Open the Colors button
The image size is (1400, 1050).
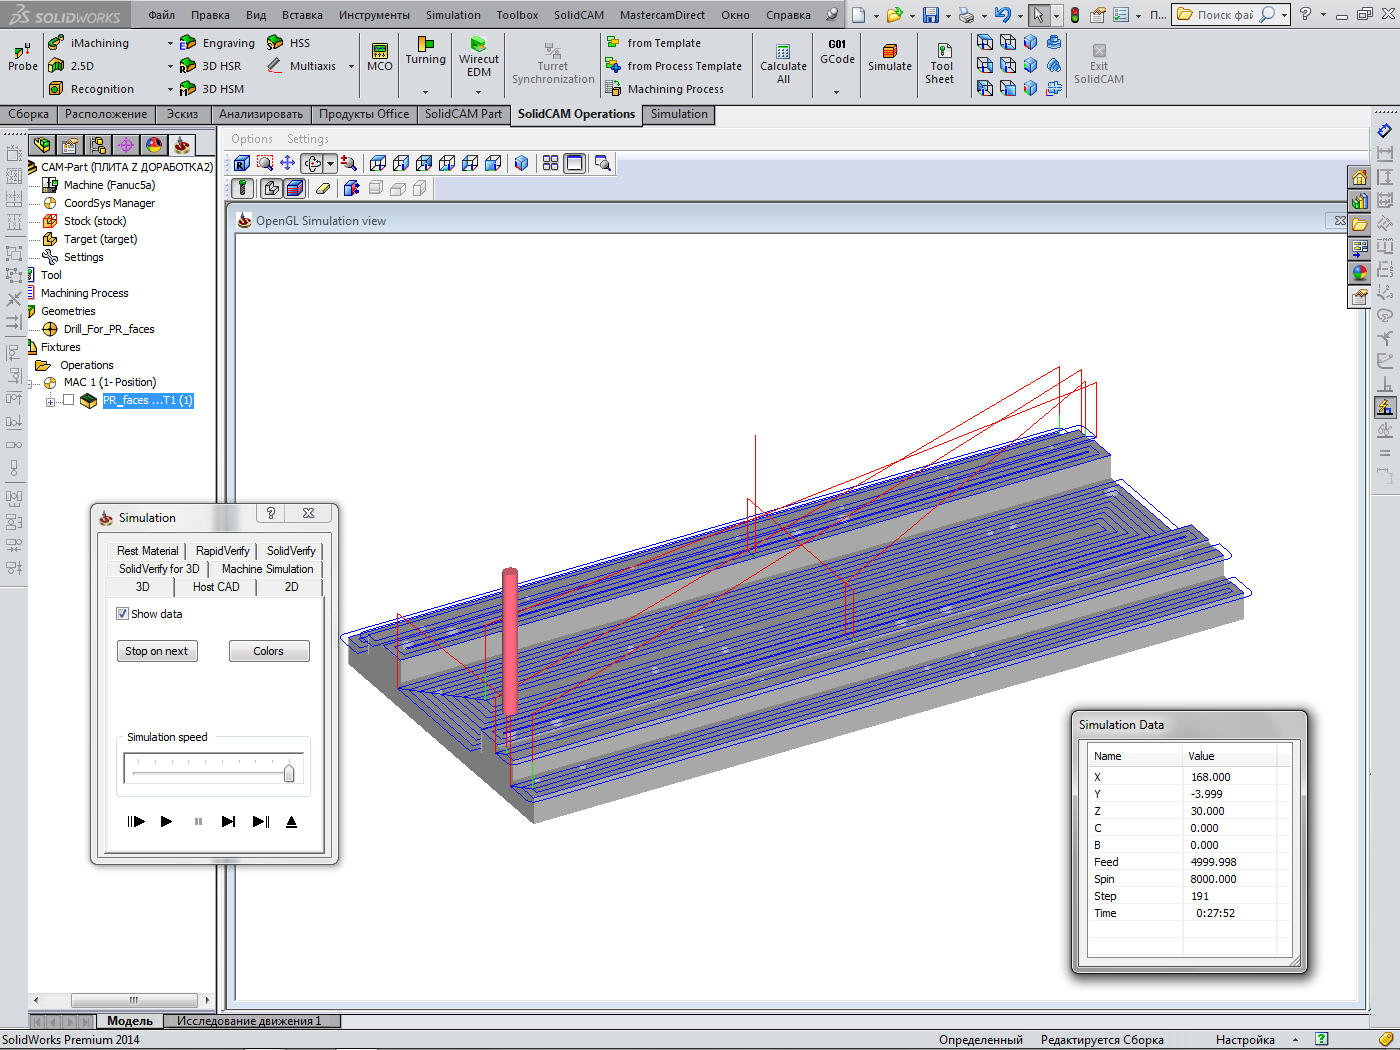pyautogui.click(x=268, y=651)
